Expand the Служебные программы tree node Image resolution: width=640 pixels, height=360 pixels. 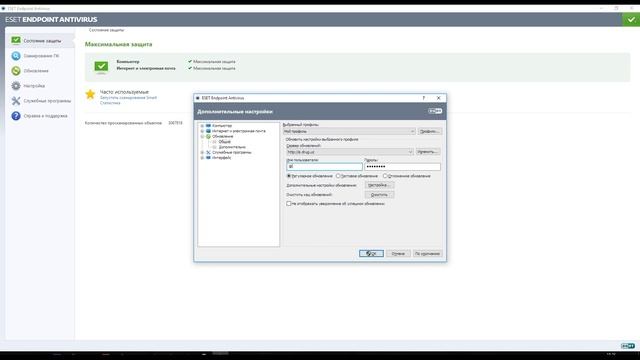[202, 152]
